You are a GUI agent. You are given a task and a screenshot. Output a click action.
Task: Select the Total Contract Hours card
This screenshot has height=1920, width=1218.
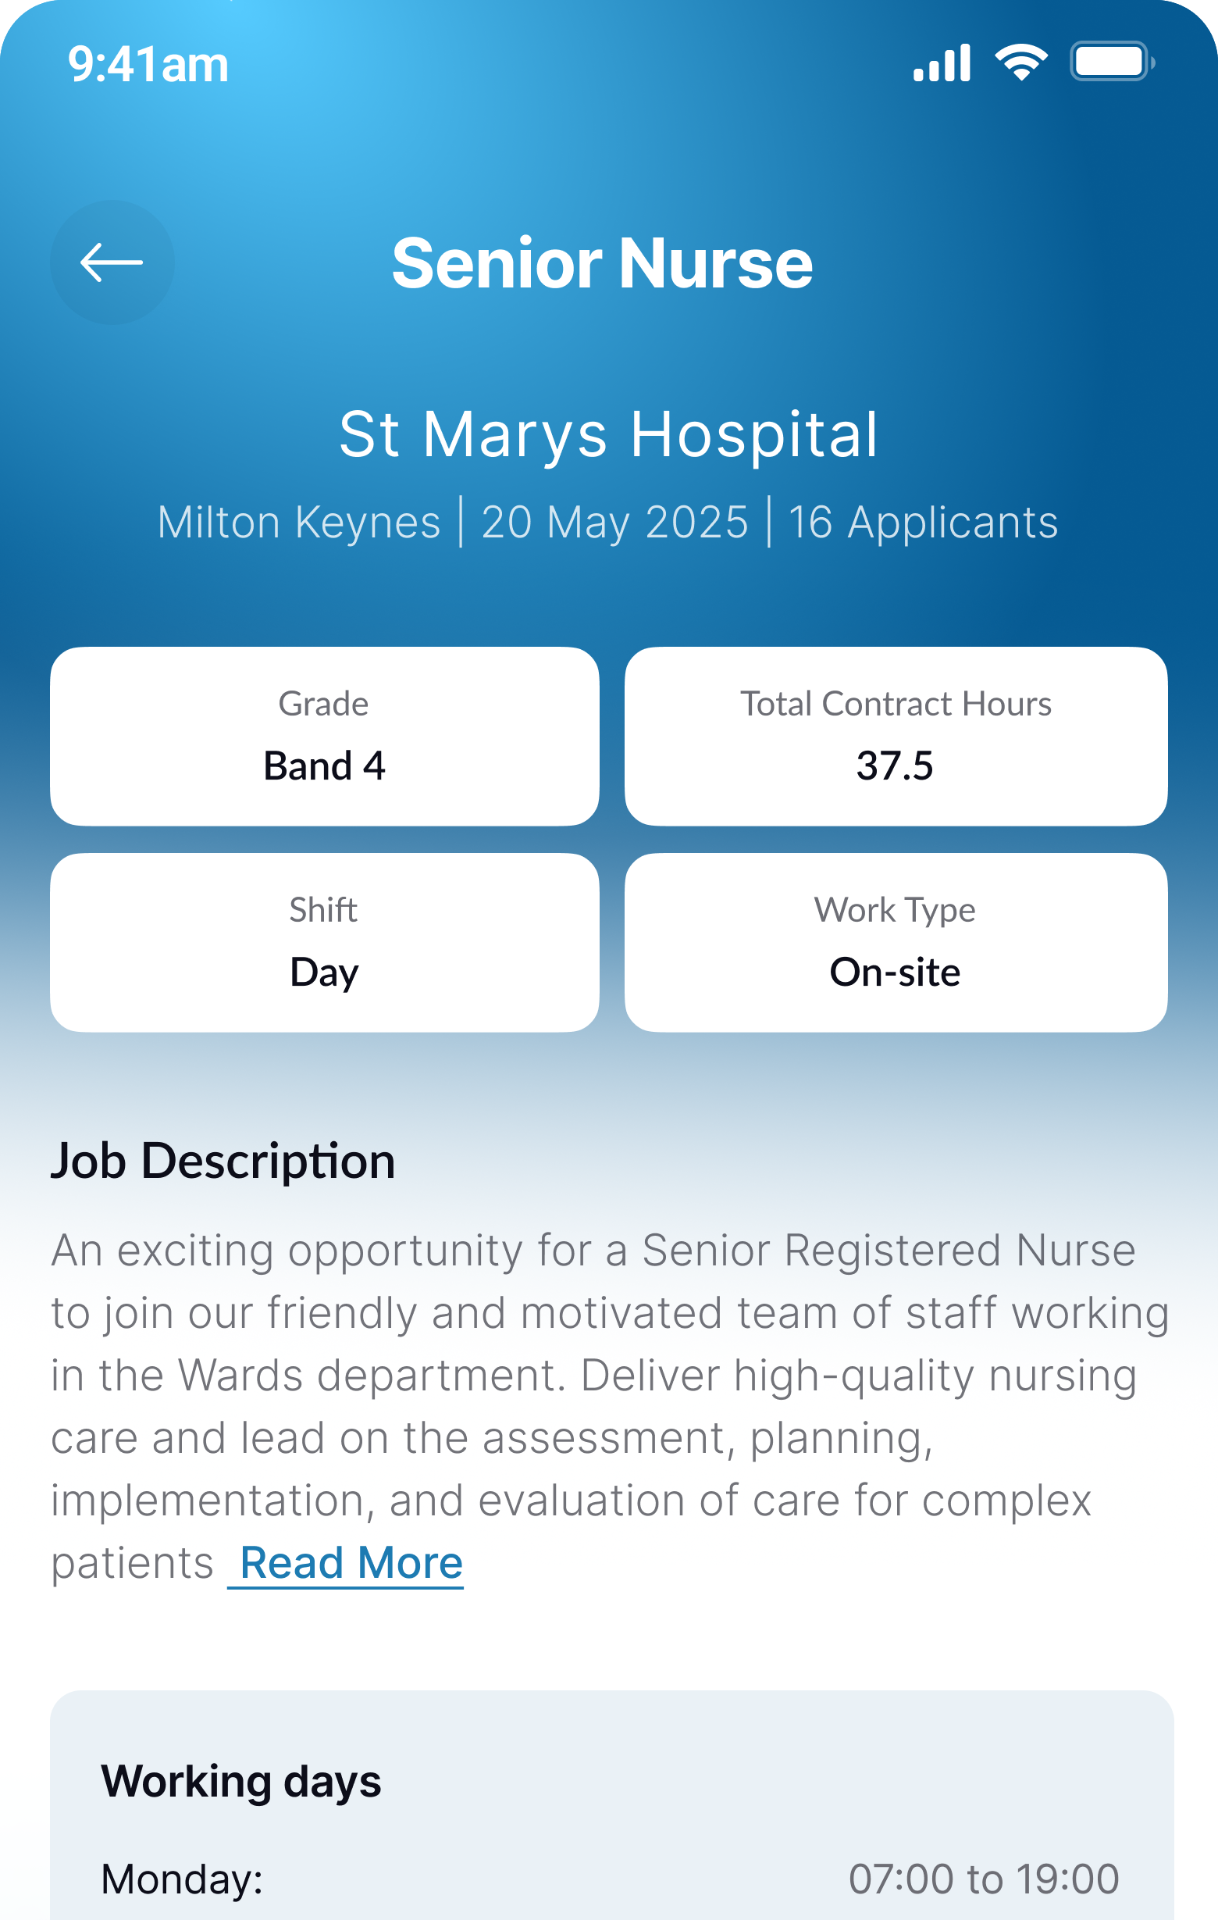click(x=896, y=736)
